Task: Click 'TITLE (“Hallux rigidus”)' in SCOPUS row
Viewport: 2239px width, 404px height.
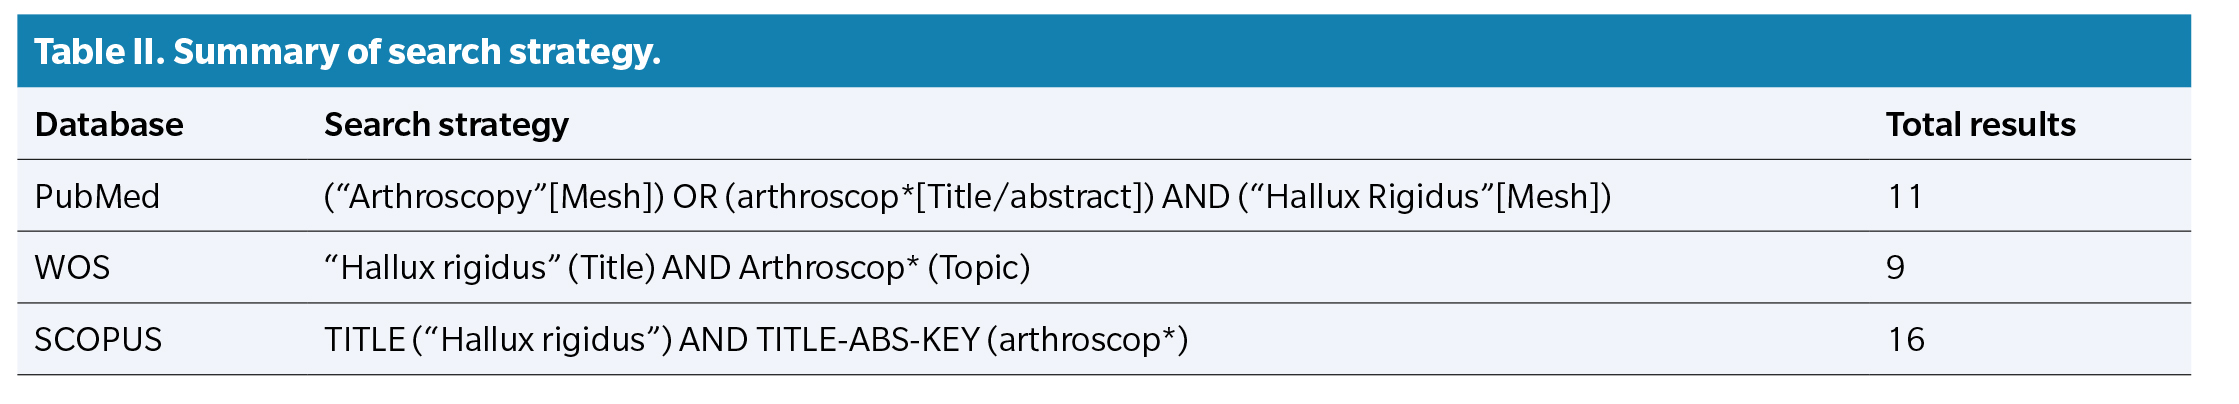Action: (497, 340)
